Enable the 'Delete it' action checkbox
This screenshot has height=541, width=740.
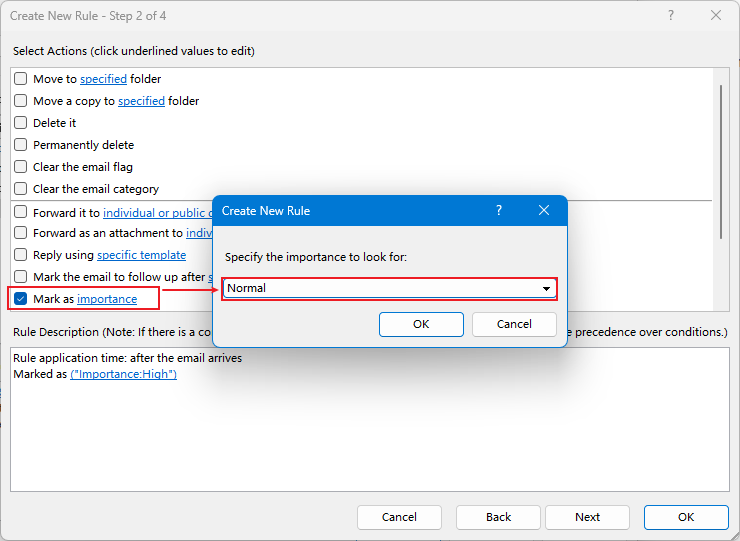click(21, 123)
